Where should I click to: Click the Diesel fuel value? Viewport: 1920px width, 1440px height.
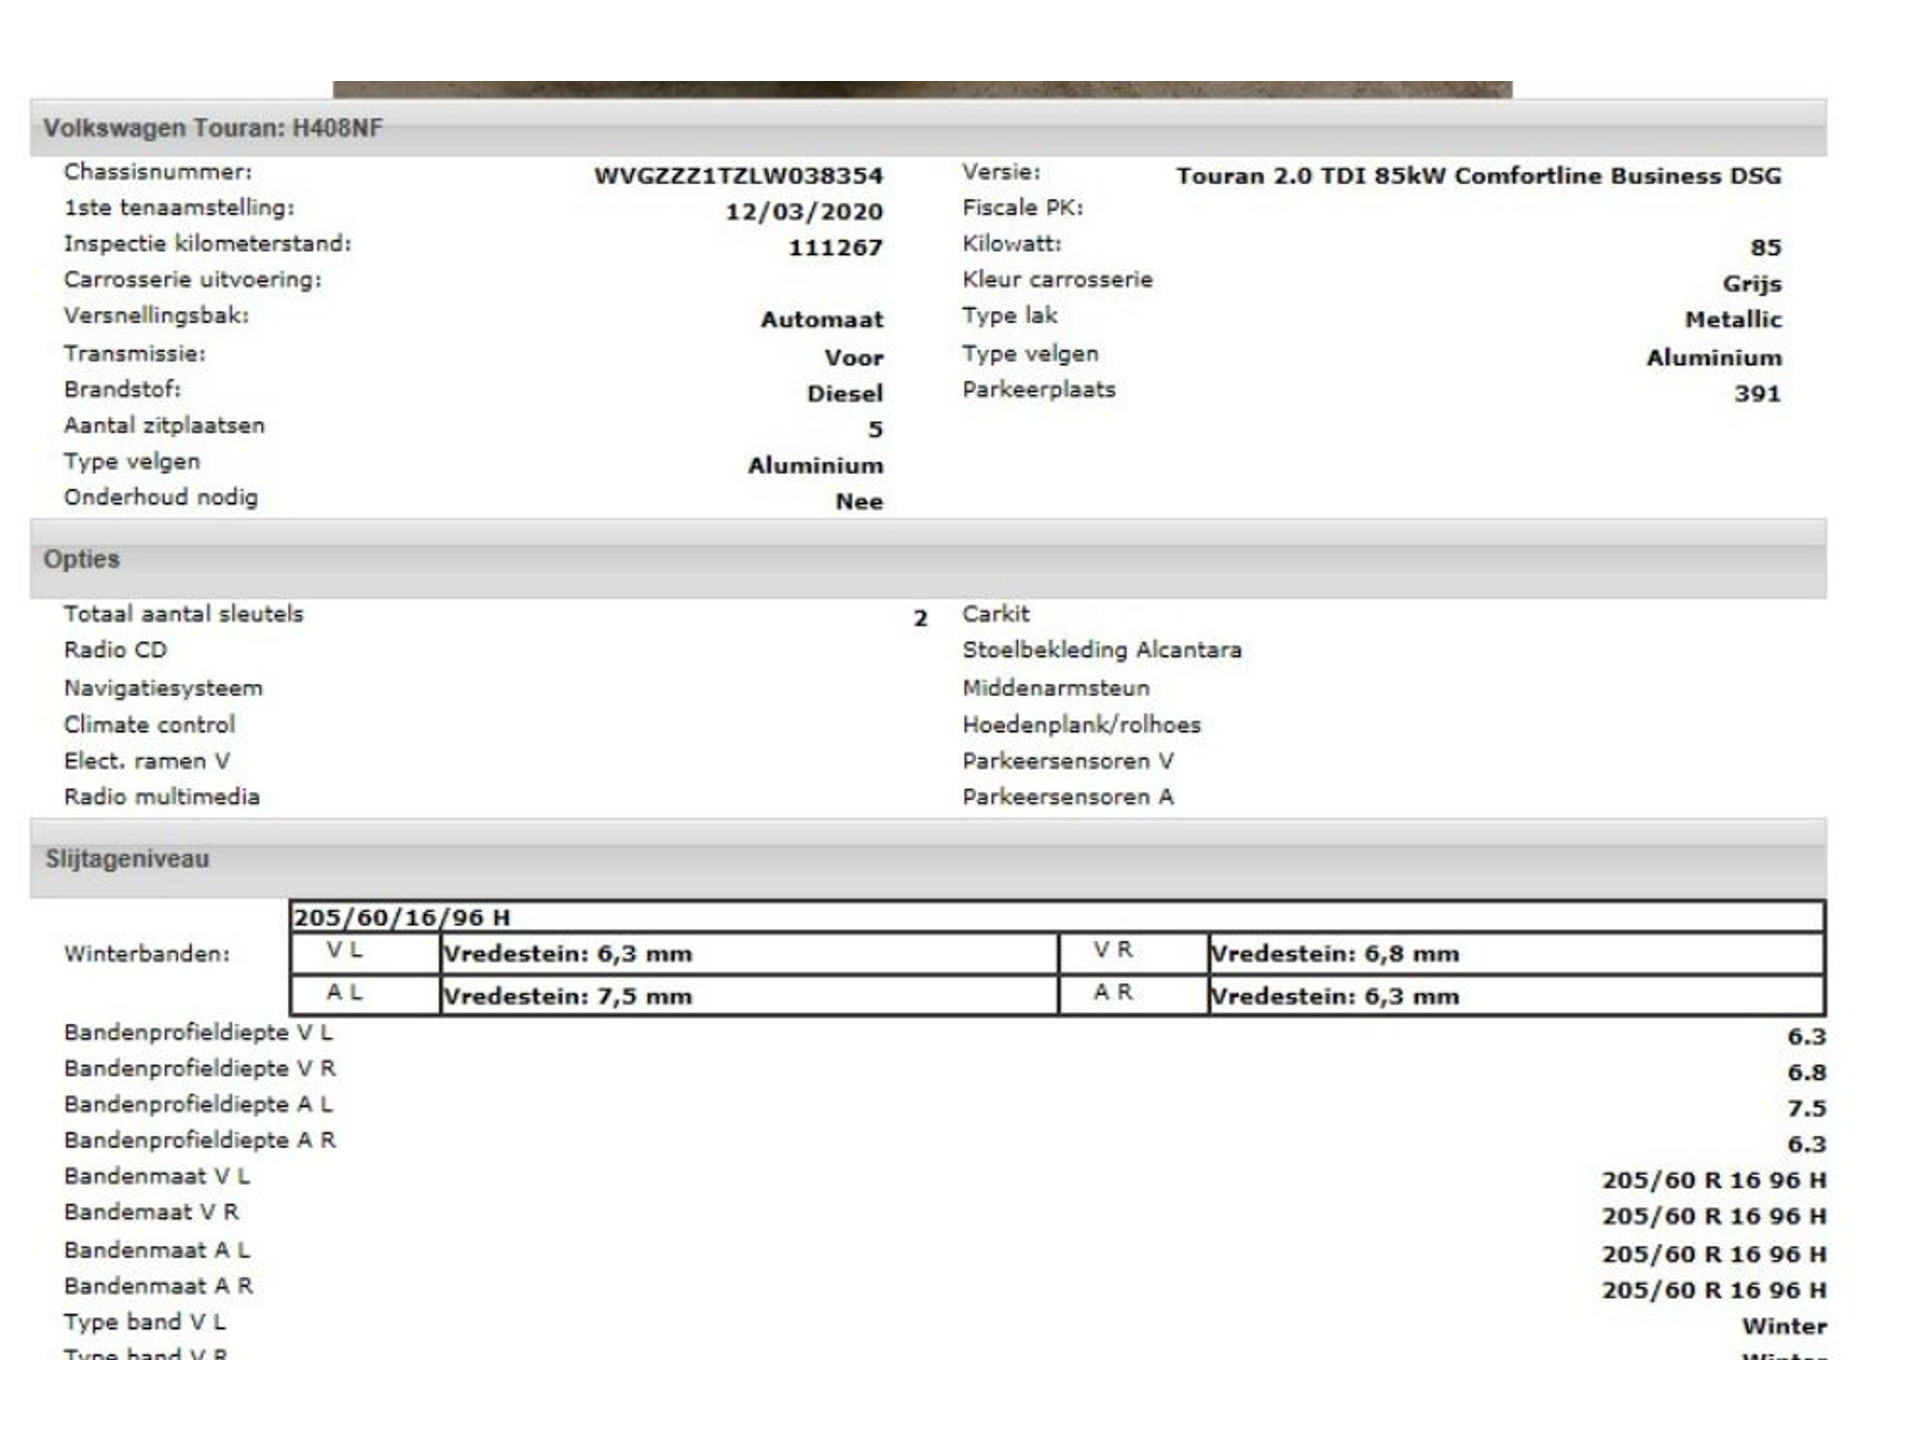(845, 394)
